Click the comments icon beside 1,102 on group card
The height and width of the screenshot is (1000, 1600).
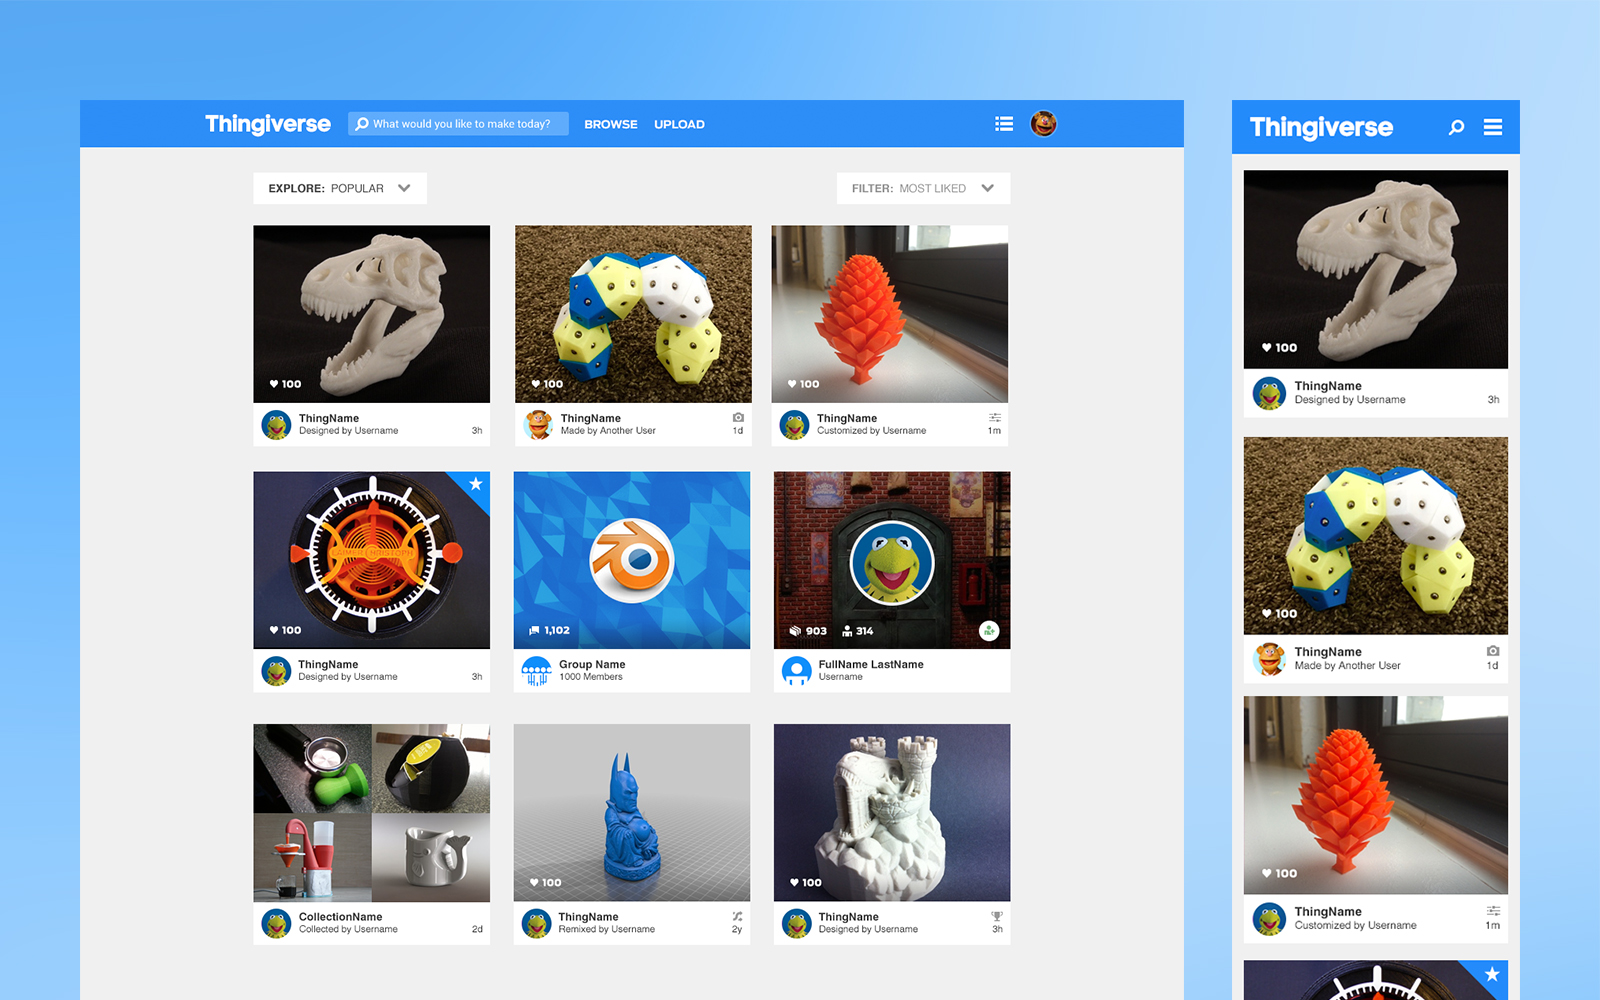(x=534, y=630)
